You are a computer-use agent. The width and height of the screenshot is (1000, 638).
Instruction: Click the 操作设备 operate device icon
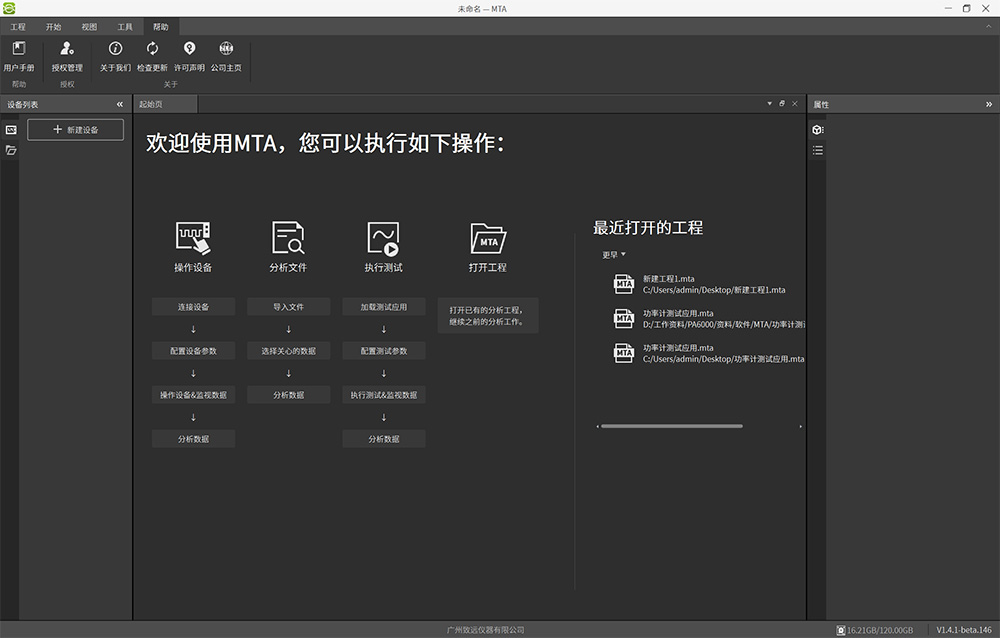pos(193,238)
